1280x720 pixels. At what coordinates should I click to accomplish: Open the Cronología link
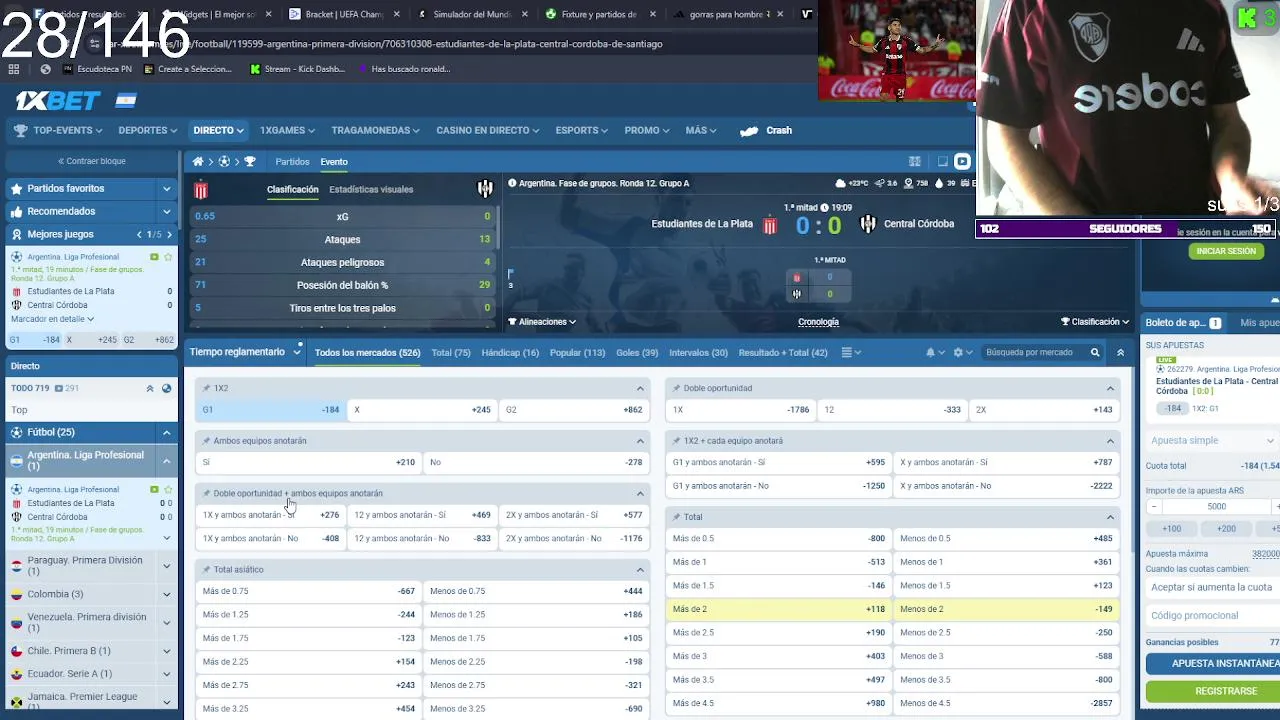point(818,322)
